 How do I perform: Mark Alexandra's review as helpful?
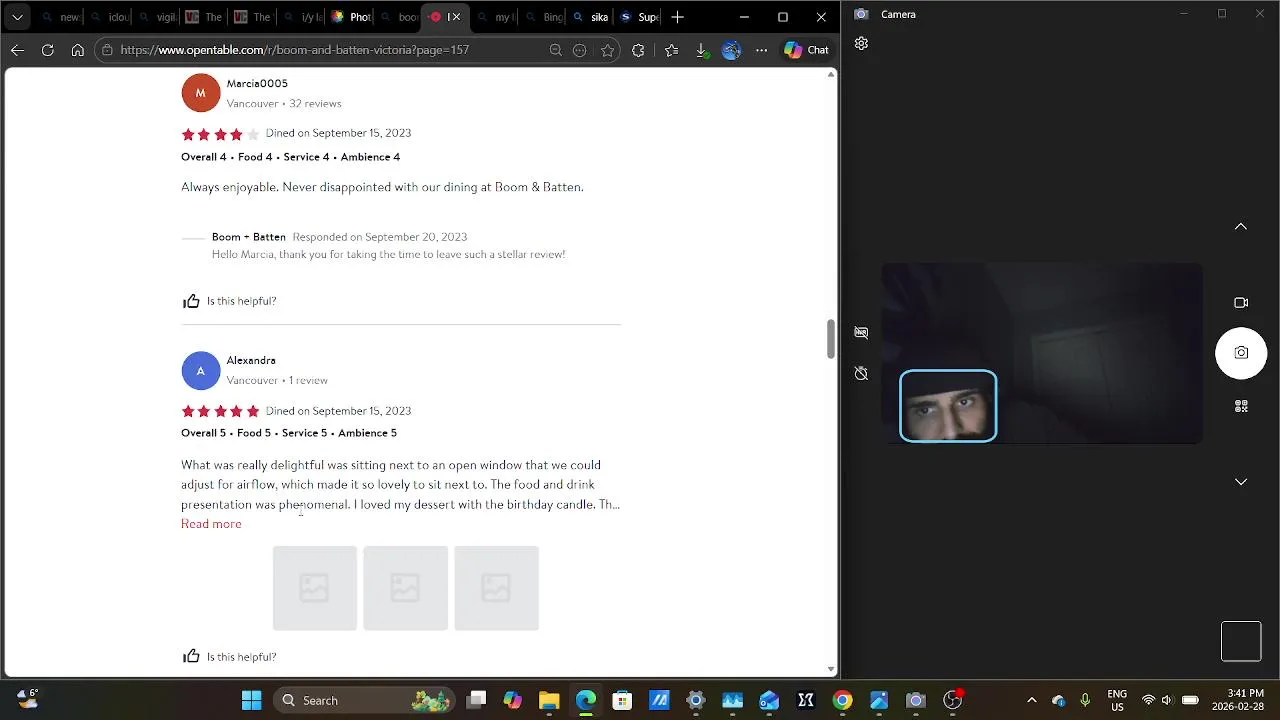(229, 657)
